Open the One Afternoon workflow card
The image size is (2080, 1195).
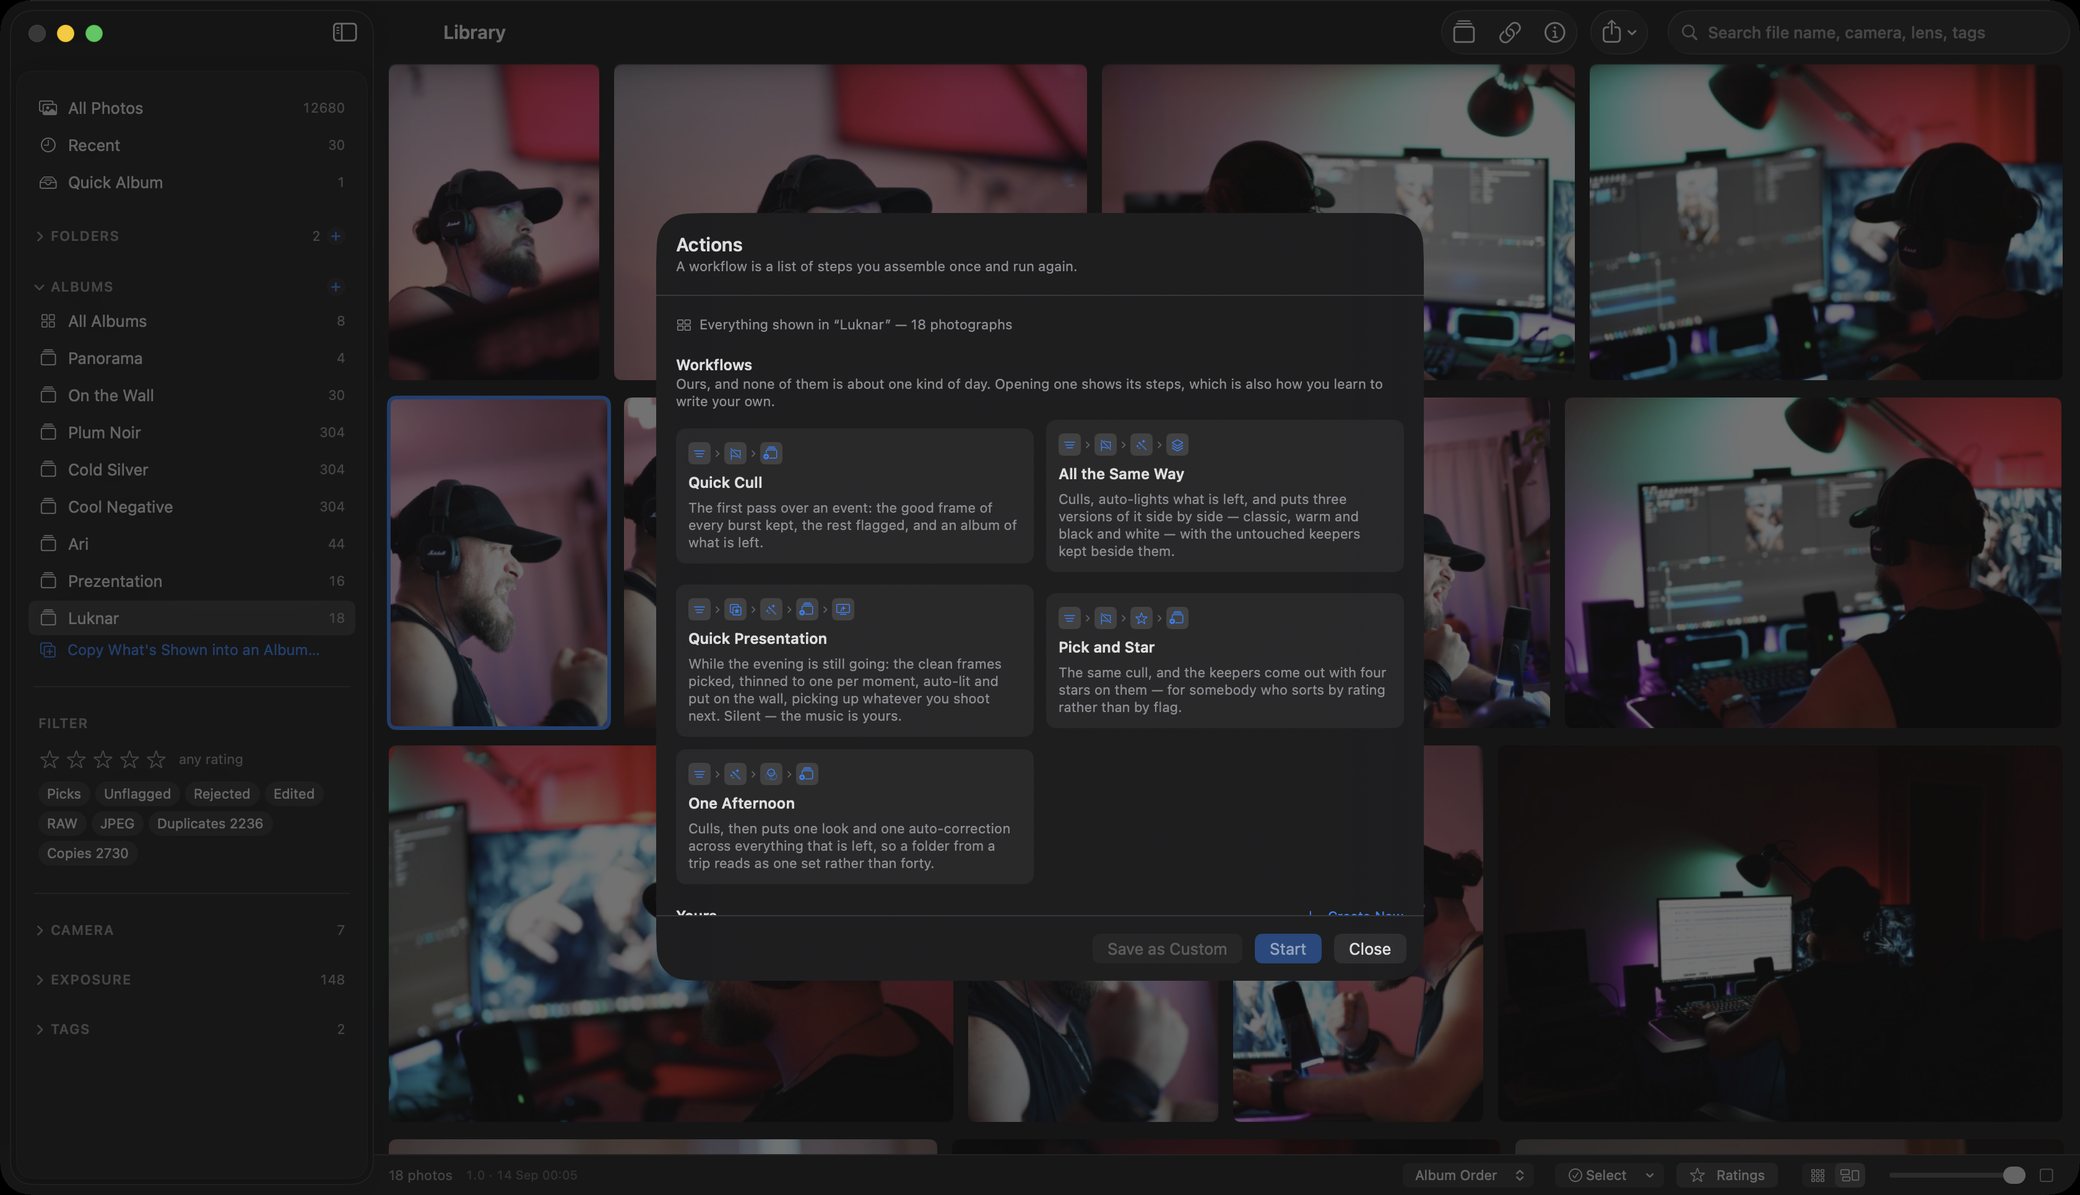coord(854,817)
